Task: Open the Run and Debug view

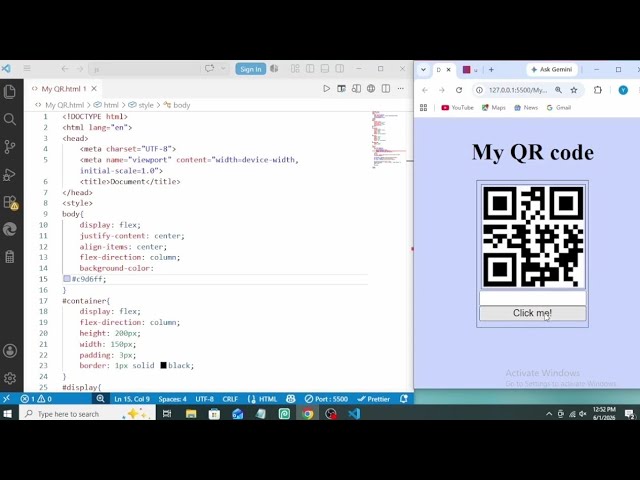Action: tap(10, 175)
